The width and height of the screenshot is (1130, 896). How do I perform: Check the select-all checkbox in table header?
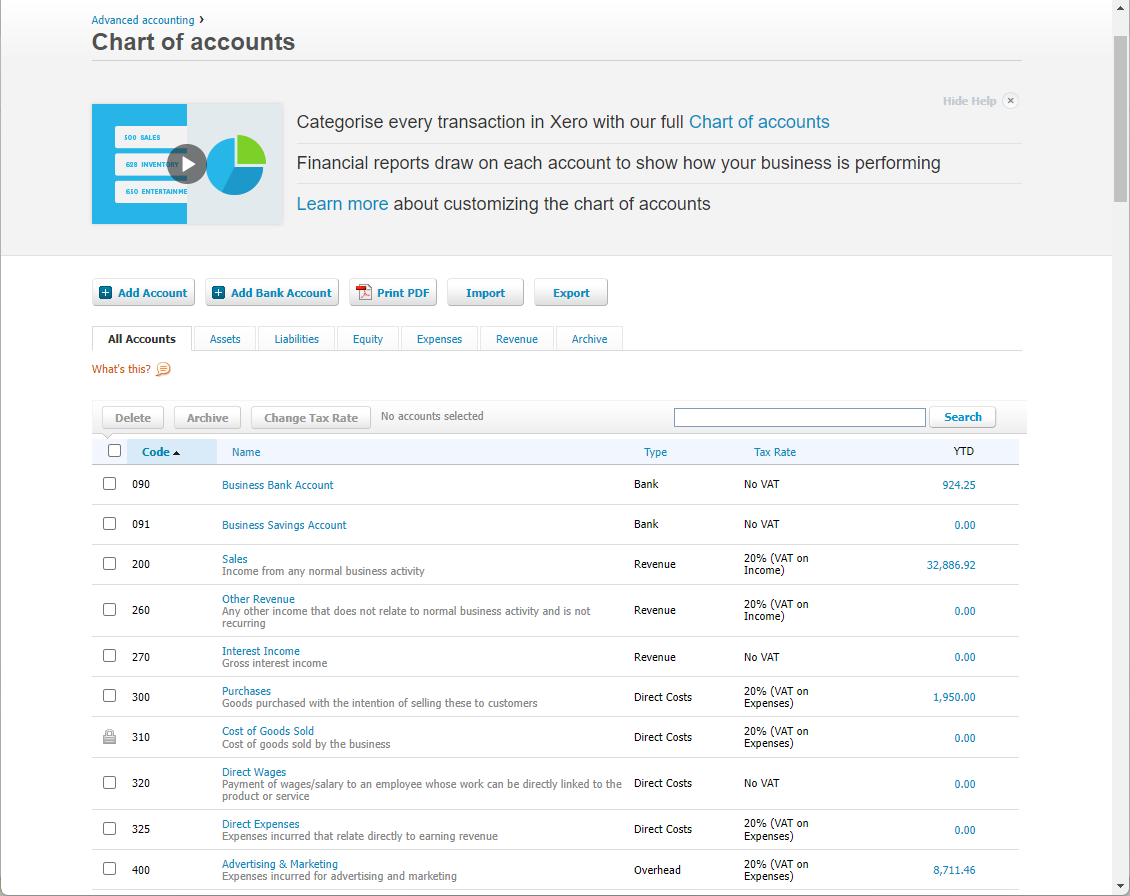click(114, 450)
